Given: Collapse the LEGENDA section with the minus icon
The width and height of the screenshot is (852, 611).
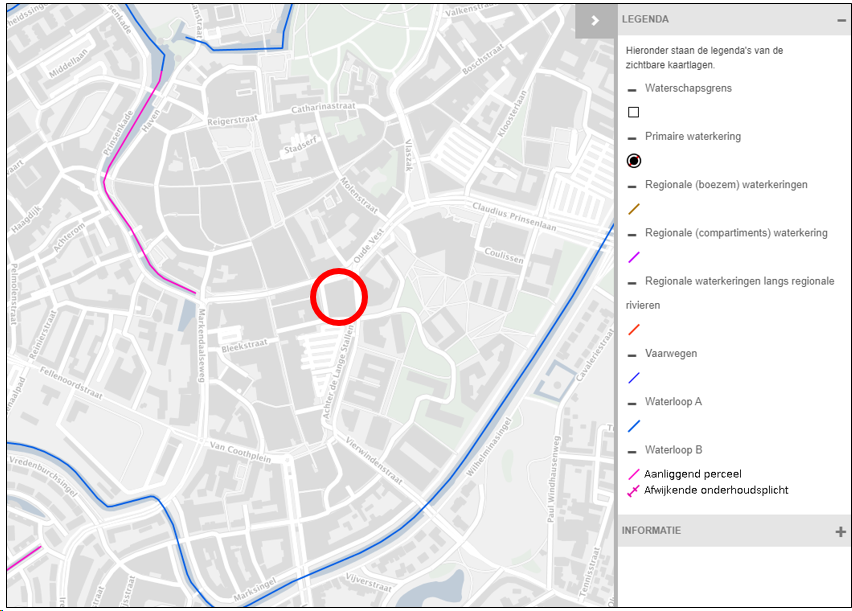Looking at the screenshot, I should [841, 20].
